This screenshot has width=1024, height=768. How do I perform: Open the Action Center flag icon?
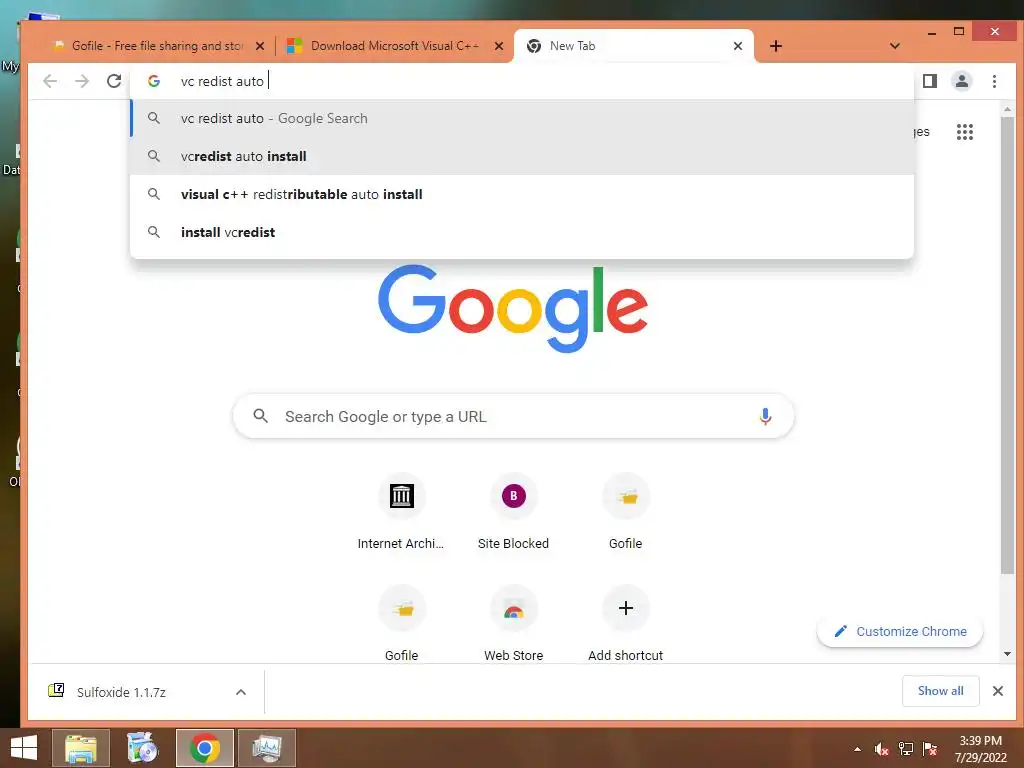tap(930, 750)
